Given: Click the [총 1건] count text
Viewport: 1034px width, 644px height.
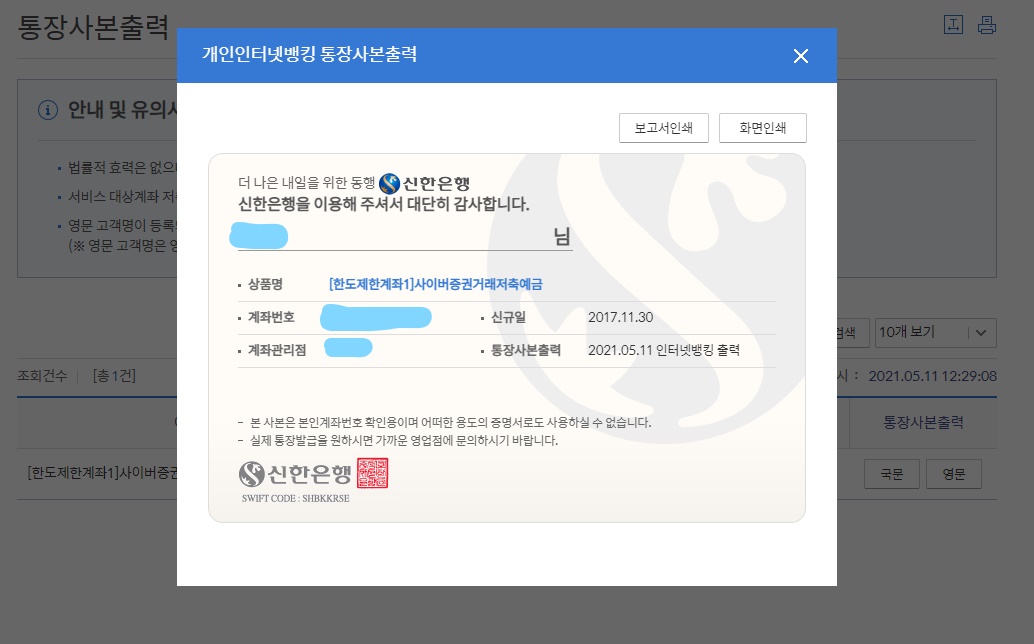Looking at the screenshot, I should [114, 376].
